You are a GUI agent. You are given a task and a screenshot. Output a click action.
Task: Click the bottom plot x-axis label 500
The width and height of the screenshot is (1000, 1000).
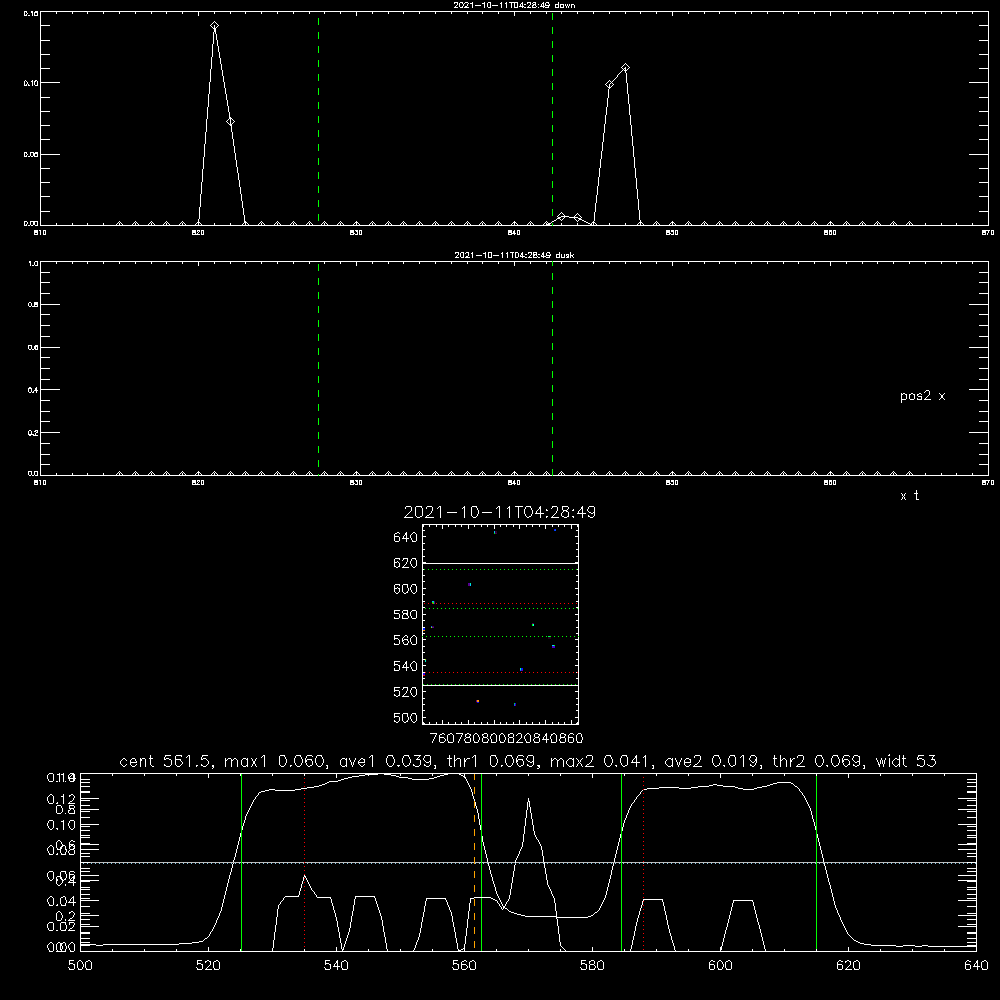(80, 965)
